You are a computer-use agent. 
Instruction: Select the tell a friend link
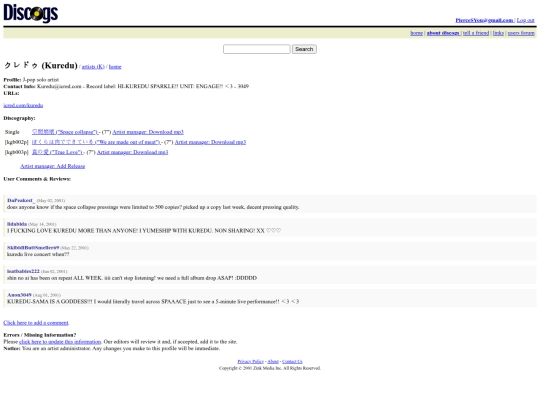pyautogui.click(x=476, y=33)
